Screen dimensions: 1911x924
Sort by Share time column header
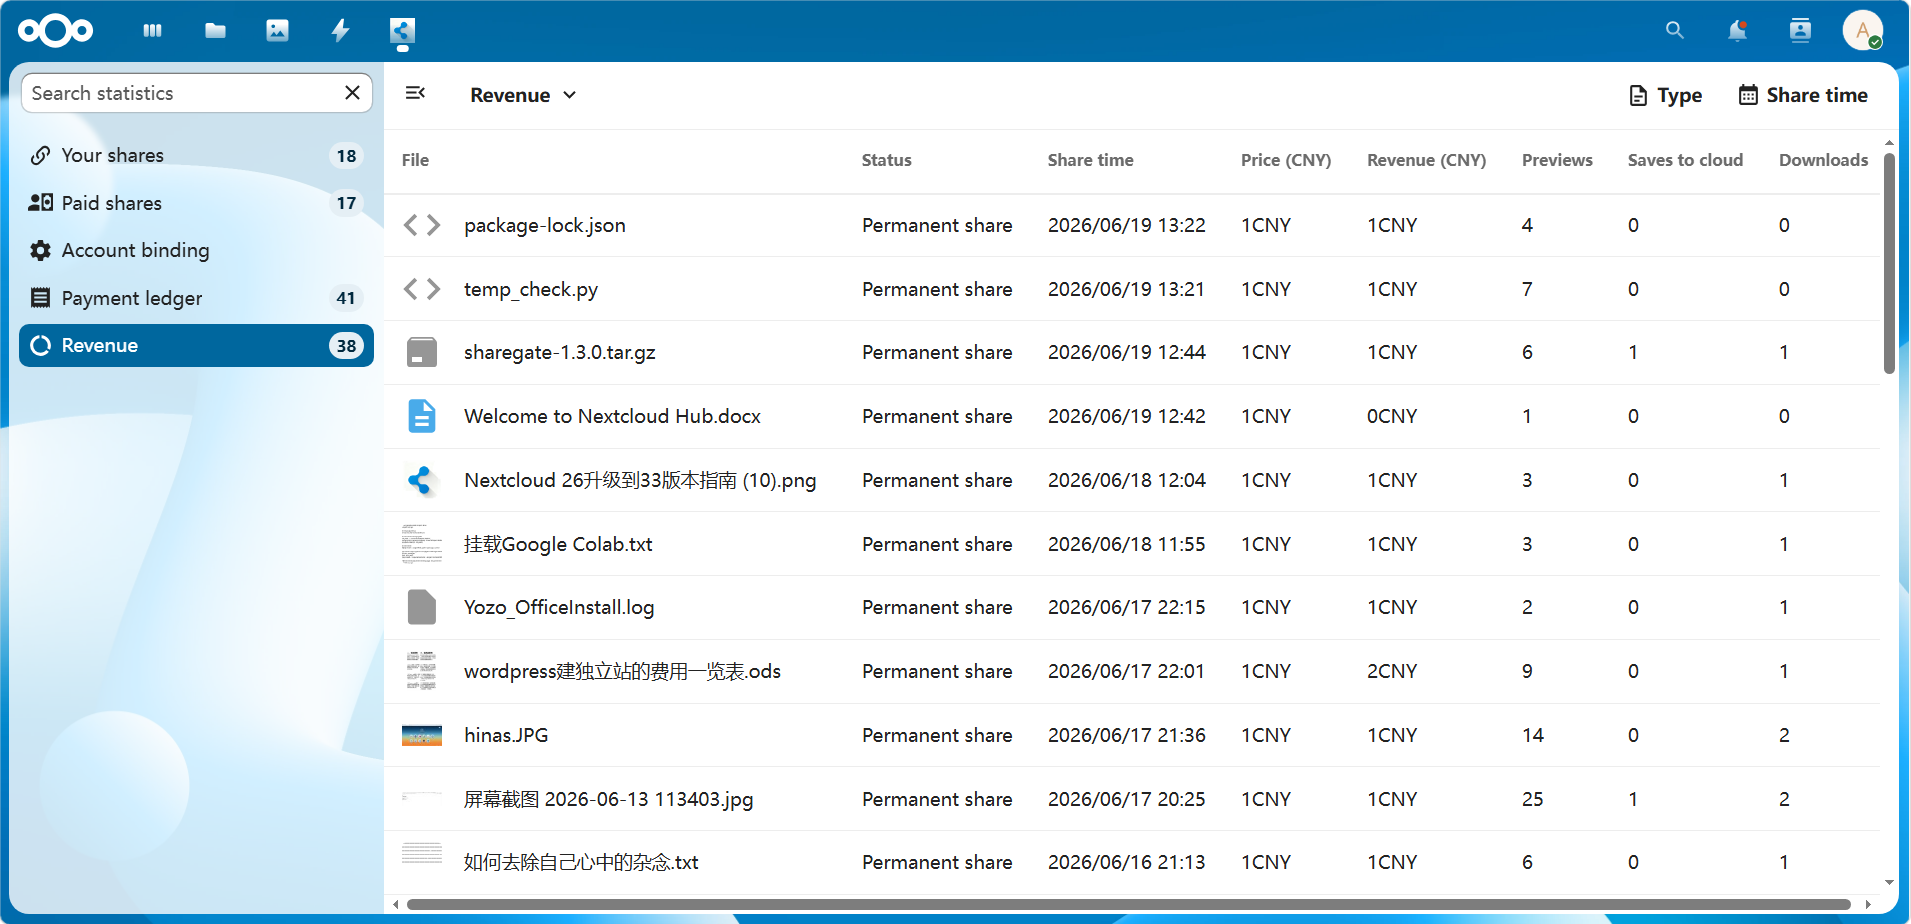point(1091,160)
